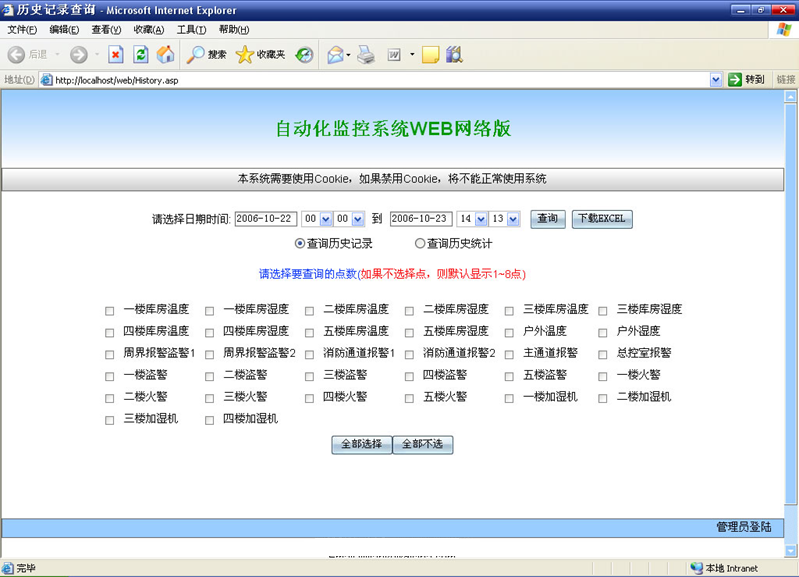Viewport: 799px width, 577px height.
Task: Click the Media/History round toolbar icon
Action: (x=304, y=55)
